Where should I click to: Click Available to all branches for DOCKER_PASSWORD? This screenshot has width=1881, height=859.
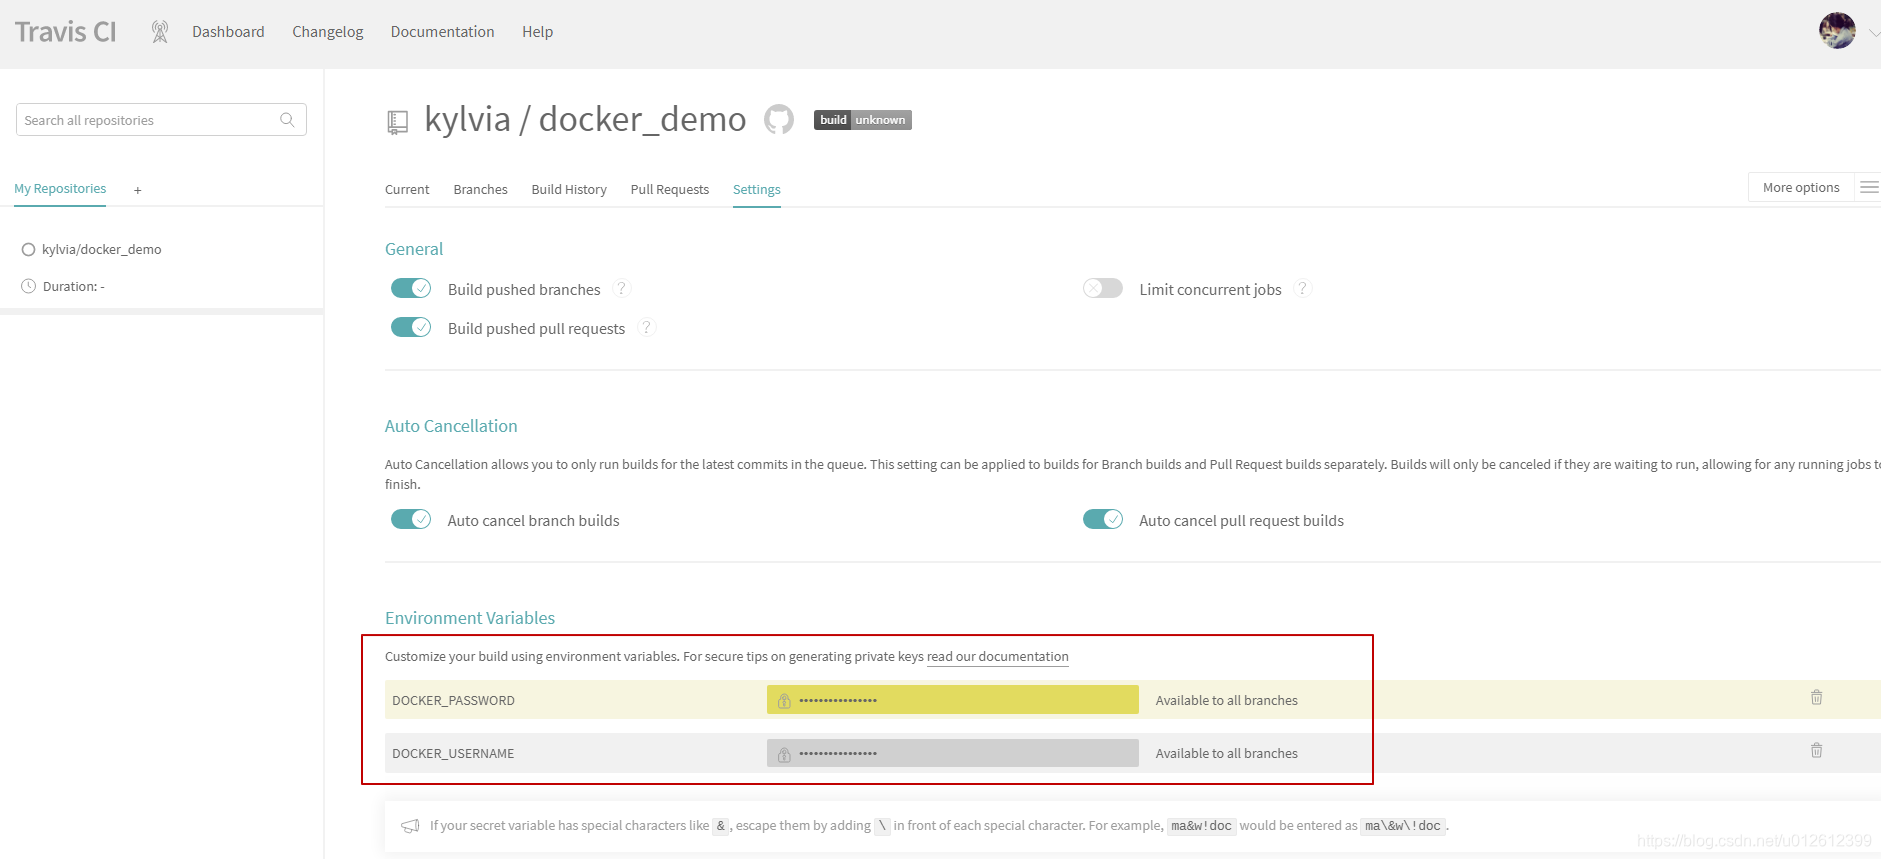click(x=1227, y=701)
